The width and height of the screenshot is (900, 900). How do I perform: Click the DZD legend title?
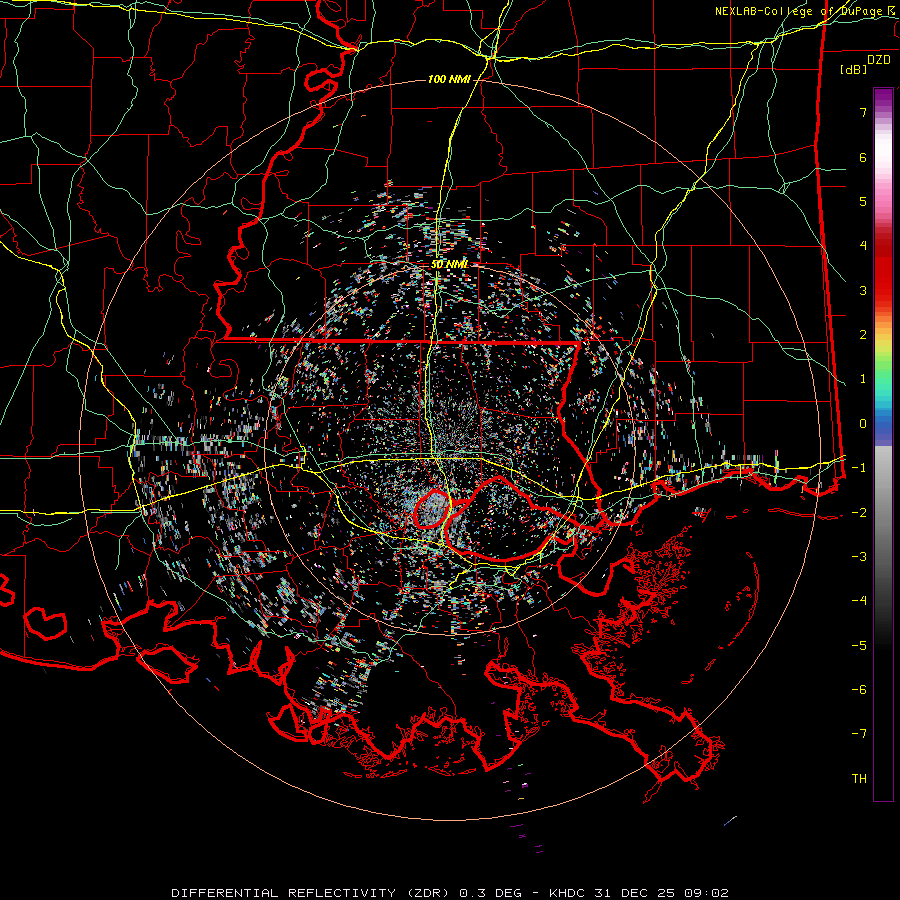pyautogui.click(x=879, y=60)
